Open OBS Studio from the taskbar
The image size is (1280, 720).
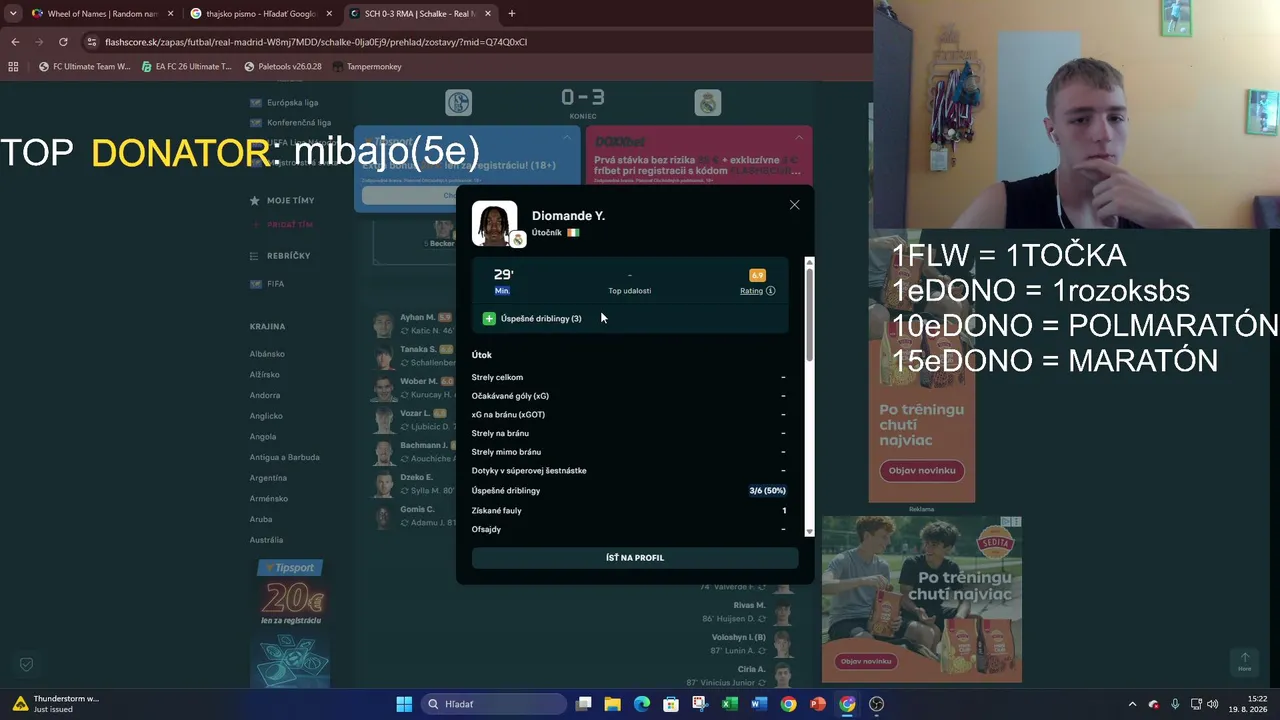pyautogui.click(x=877, y=704)
